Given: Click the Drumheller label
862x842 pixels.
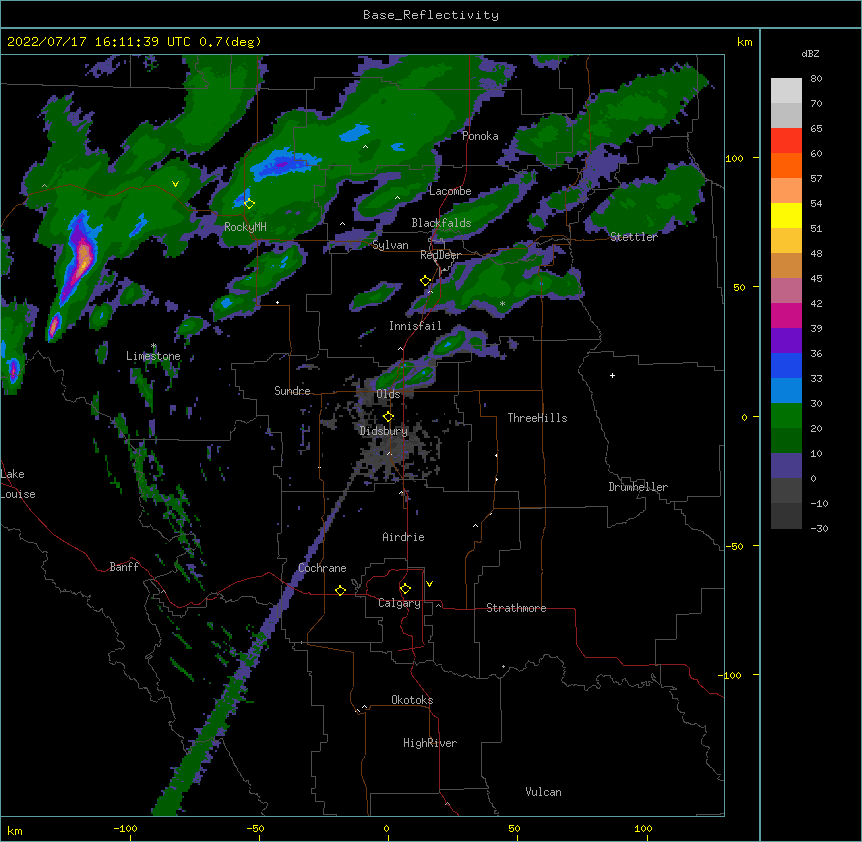Looking at the screenshot, I should pos(638,487).
